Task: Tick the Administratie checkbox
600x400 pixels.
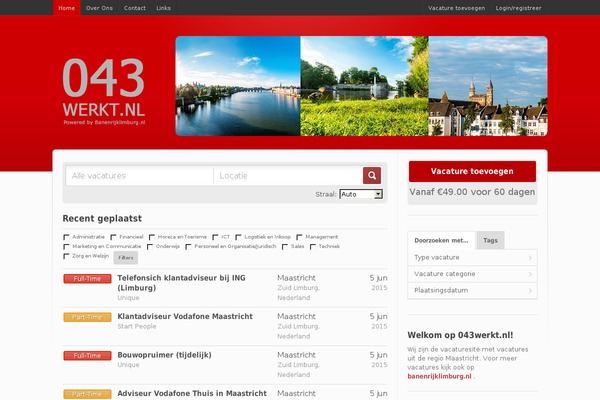Action: coord(66,237)
